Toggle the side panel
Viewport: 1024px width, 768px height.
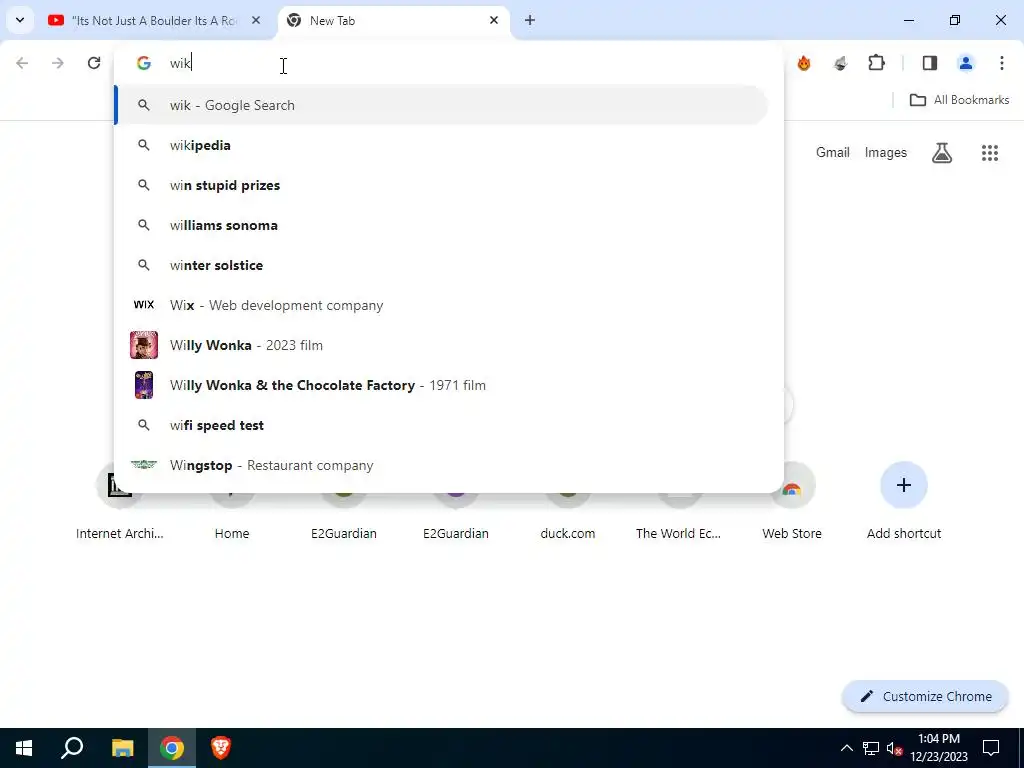point(930,63)
